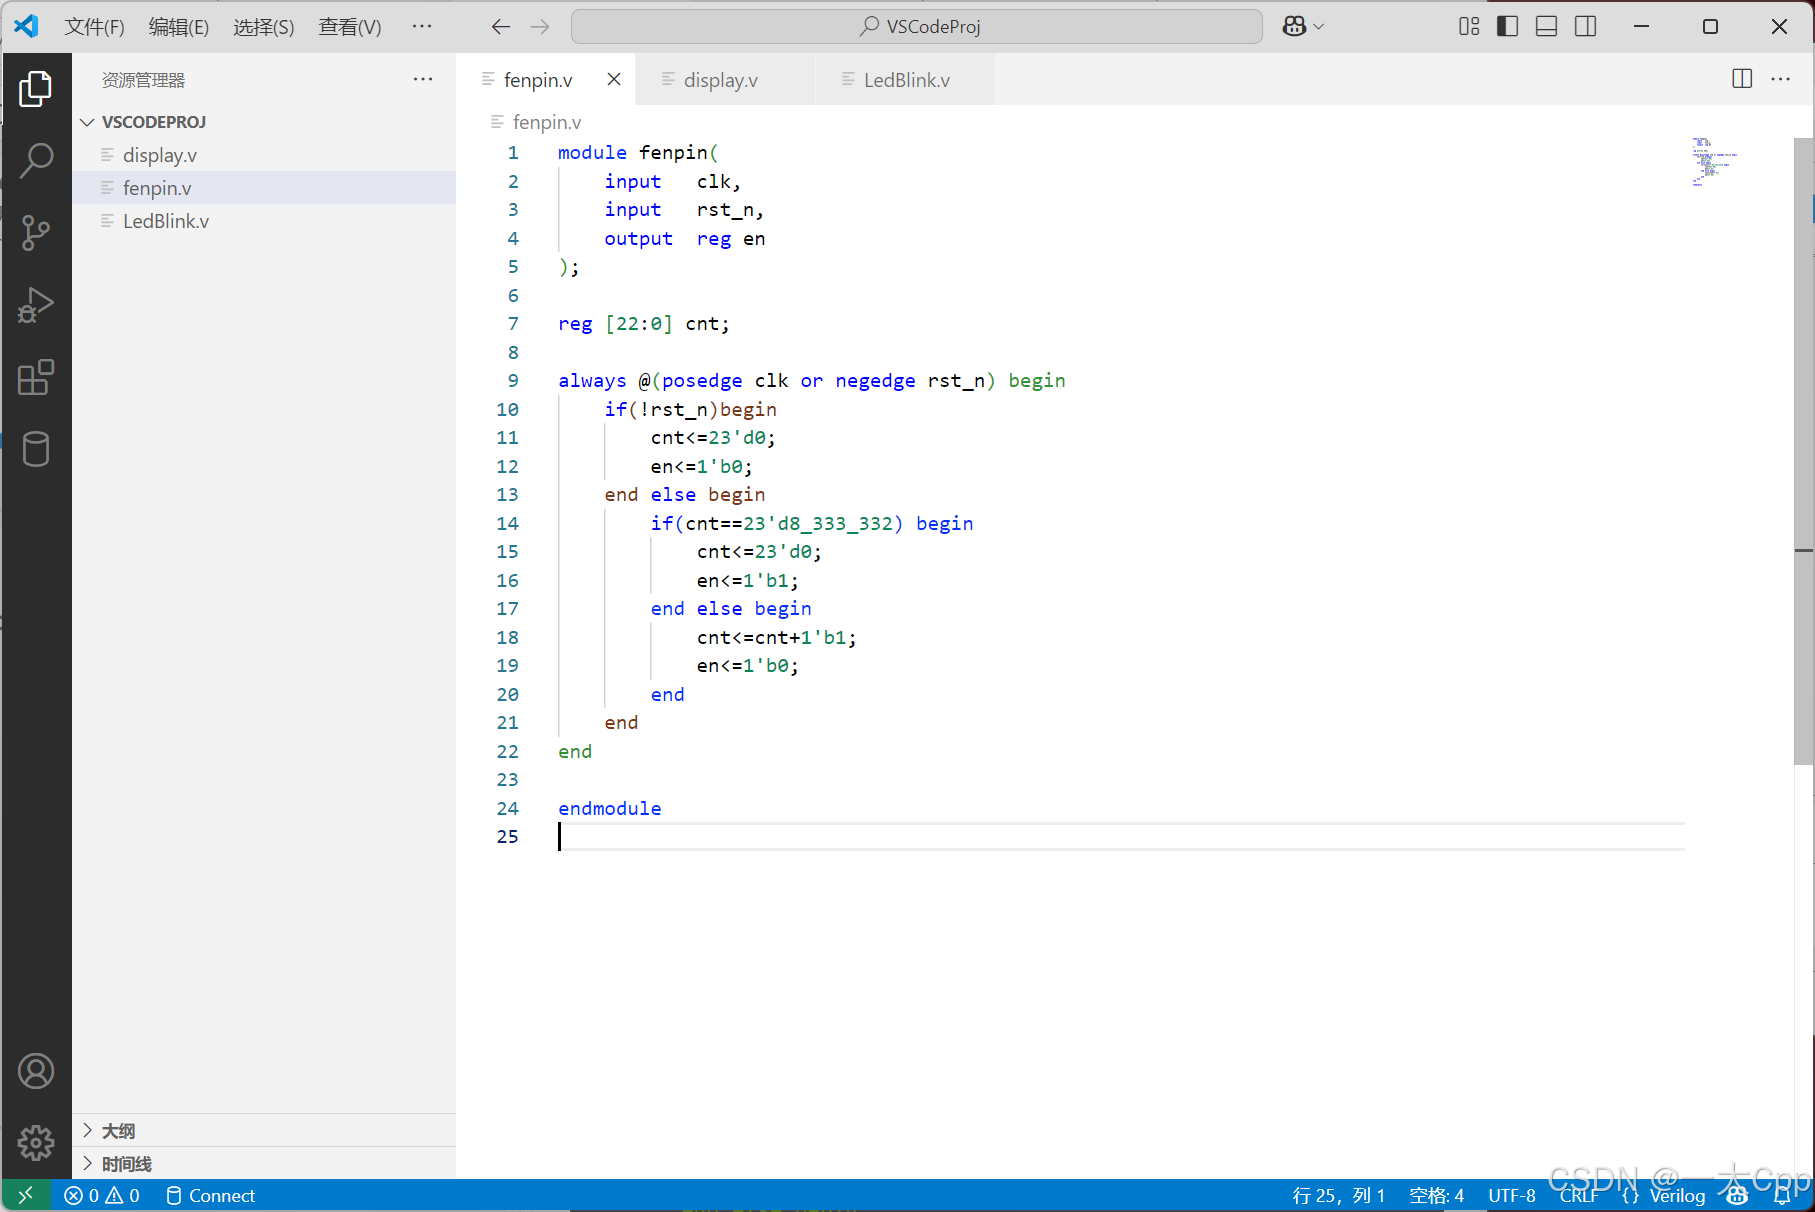
Task: Collapse the VSCODEPROJ folder
Action: 264,122
